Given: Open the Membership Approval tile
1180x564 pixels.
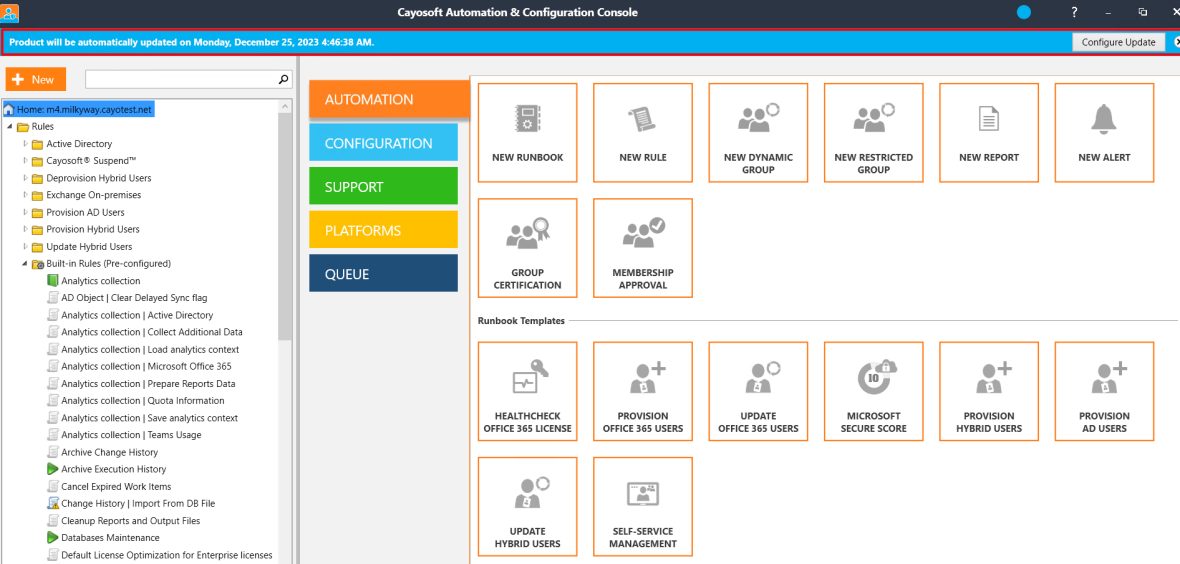Looking at the screenshot, I should (x=643, y=248).
